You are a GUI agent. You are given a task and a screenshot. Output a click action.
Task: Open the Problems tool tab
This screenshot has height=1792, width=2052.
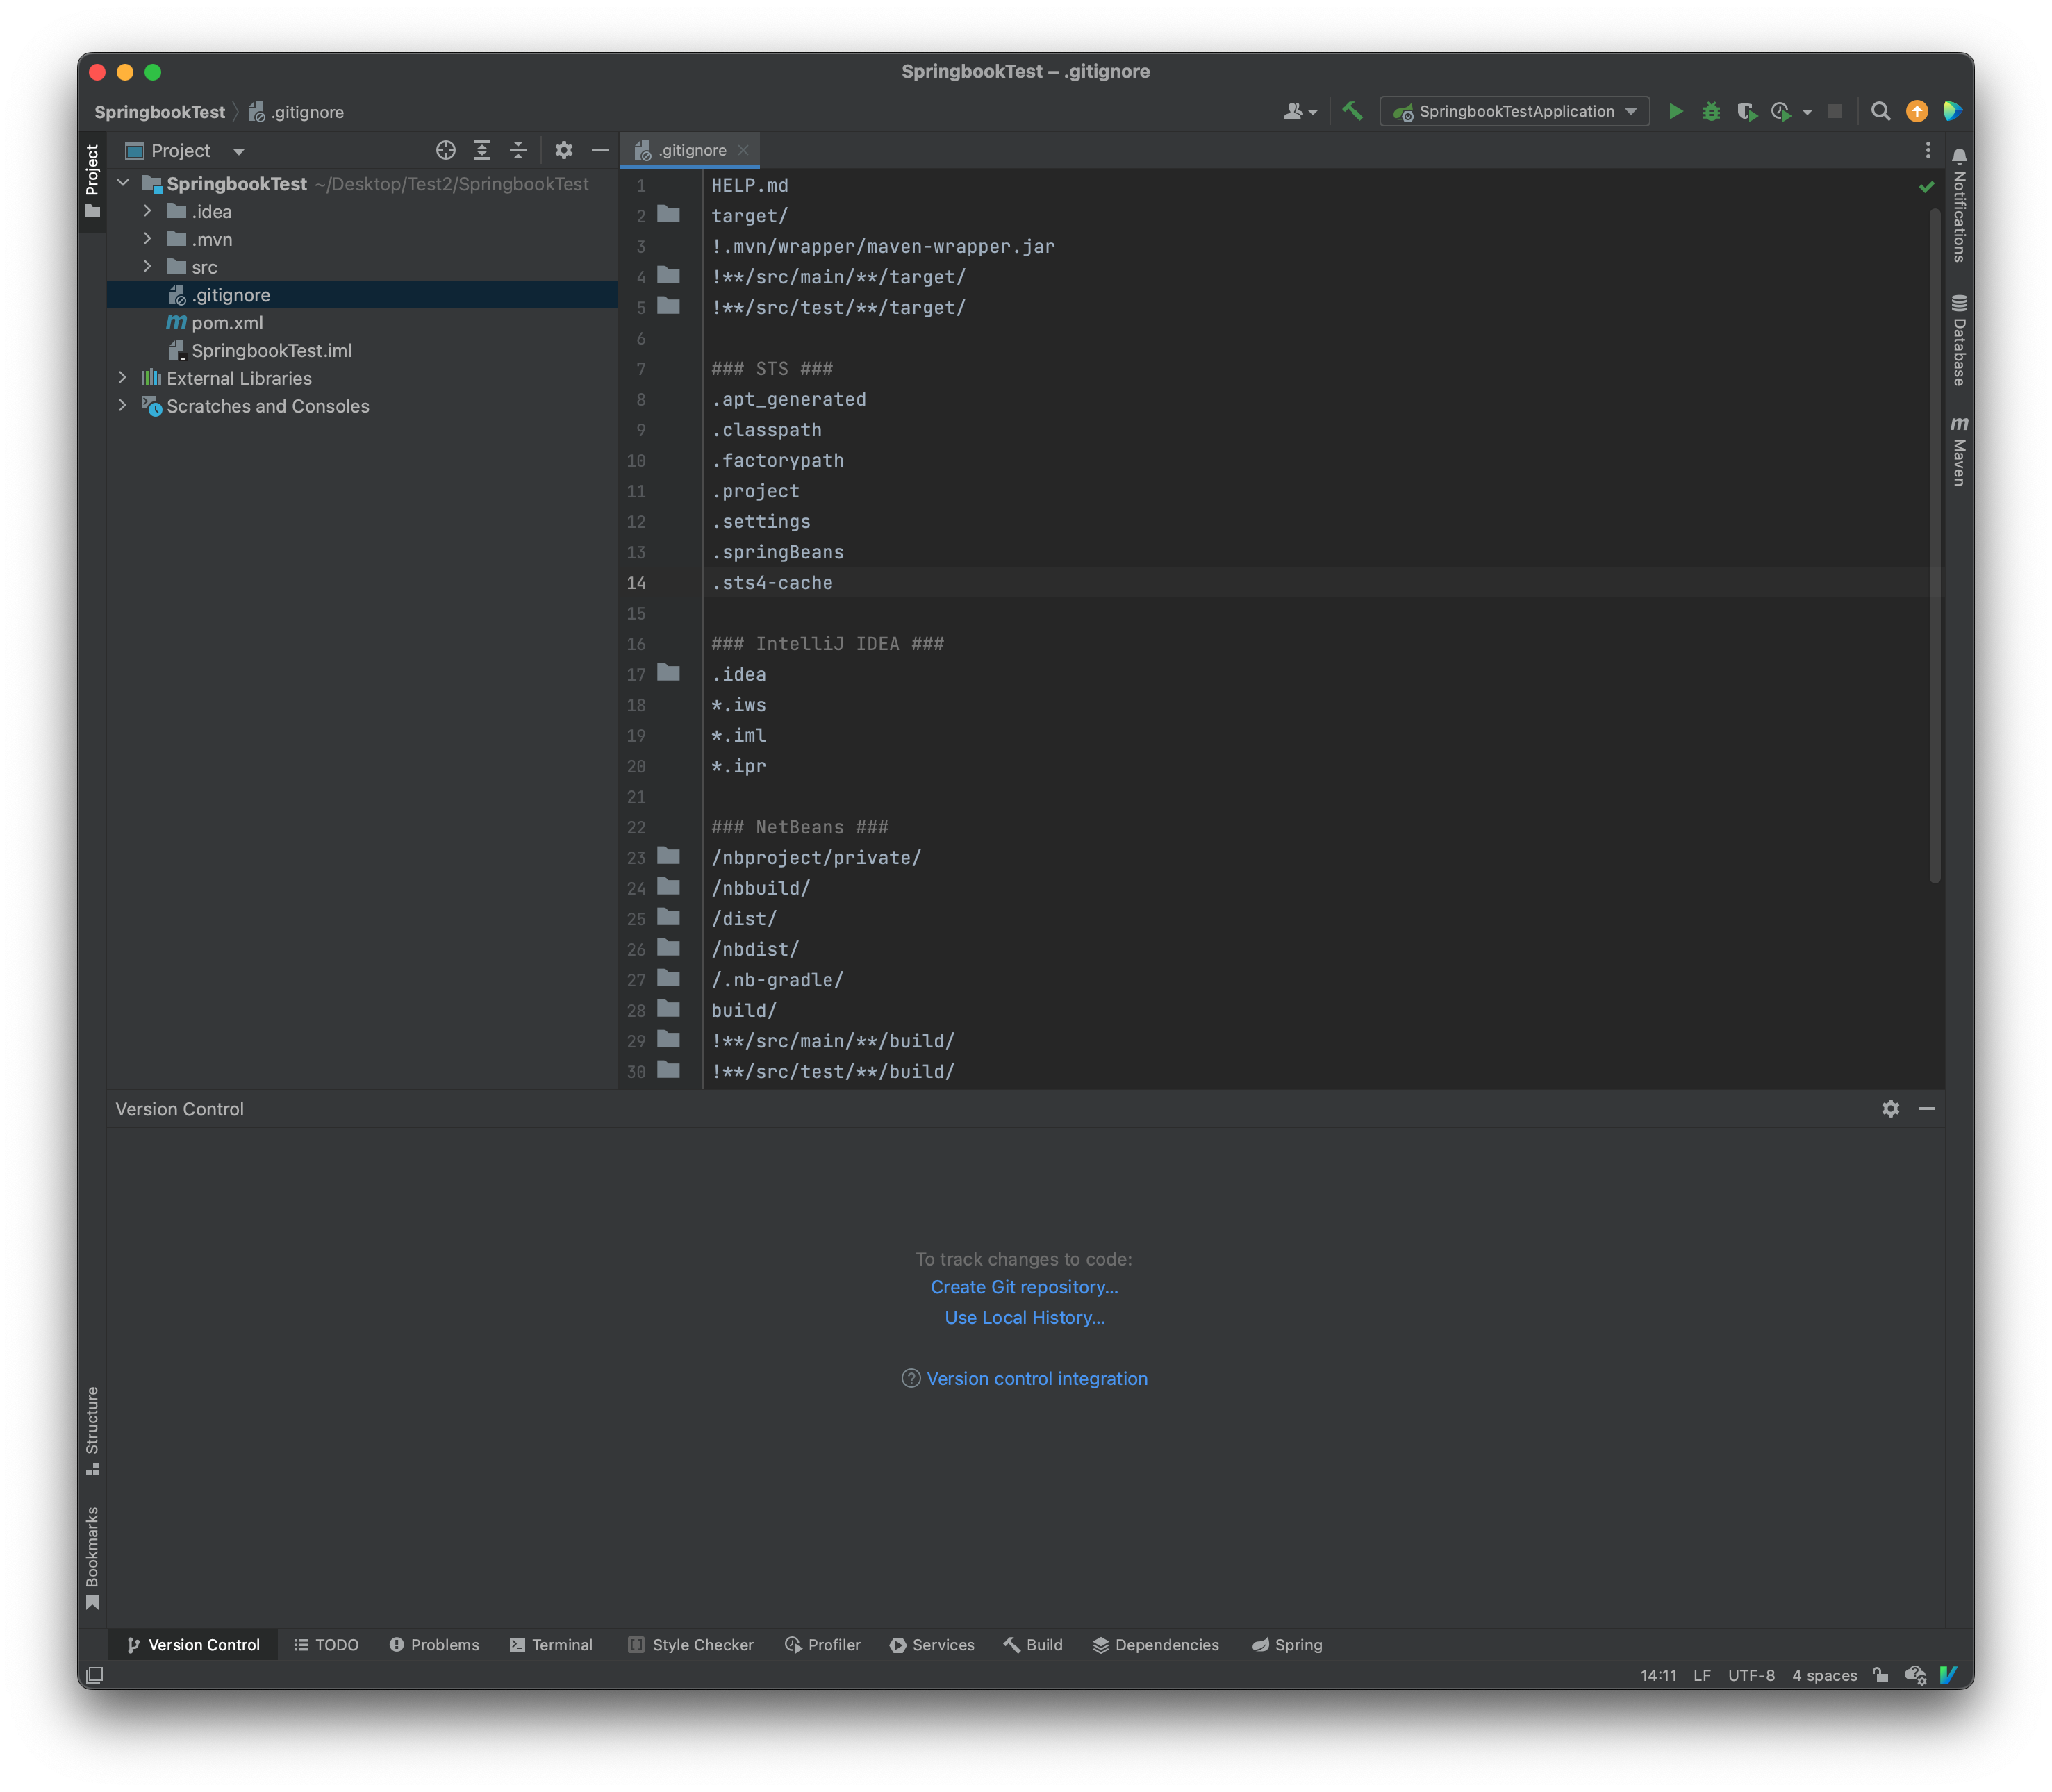click(x=434, y=1645)
